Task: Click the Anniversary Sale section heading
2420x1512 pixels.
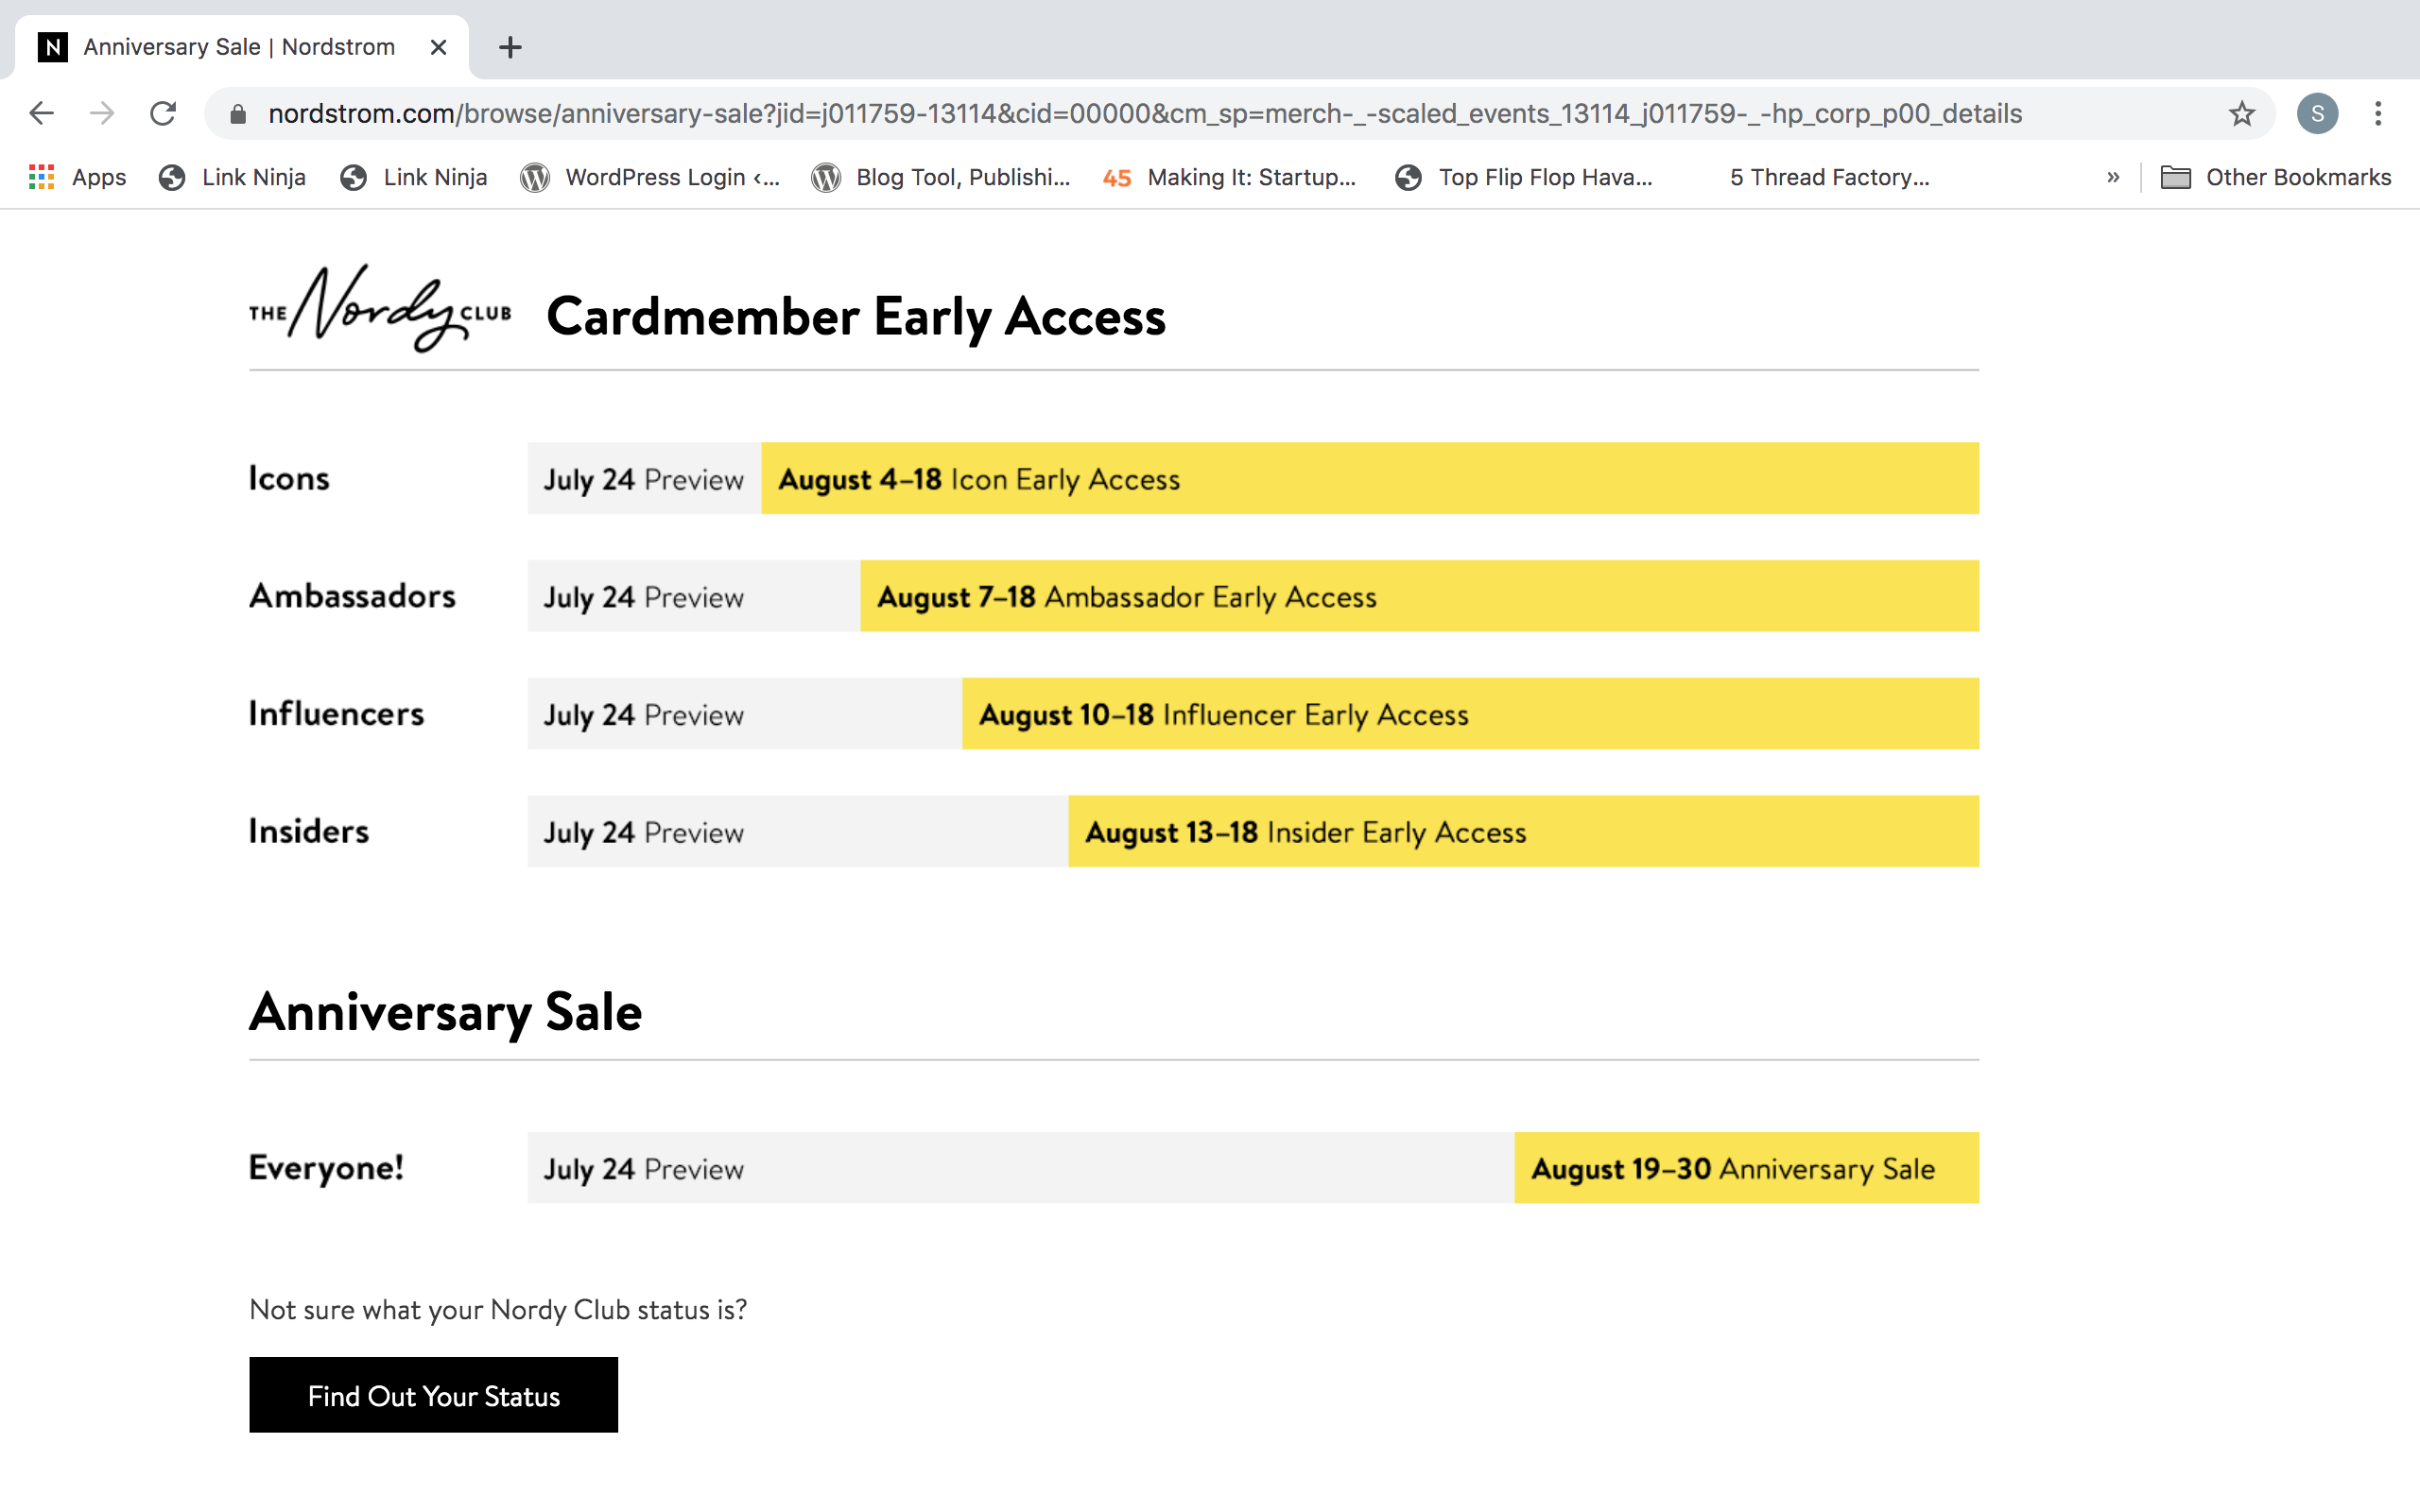Action: [x=446, y=1013]
